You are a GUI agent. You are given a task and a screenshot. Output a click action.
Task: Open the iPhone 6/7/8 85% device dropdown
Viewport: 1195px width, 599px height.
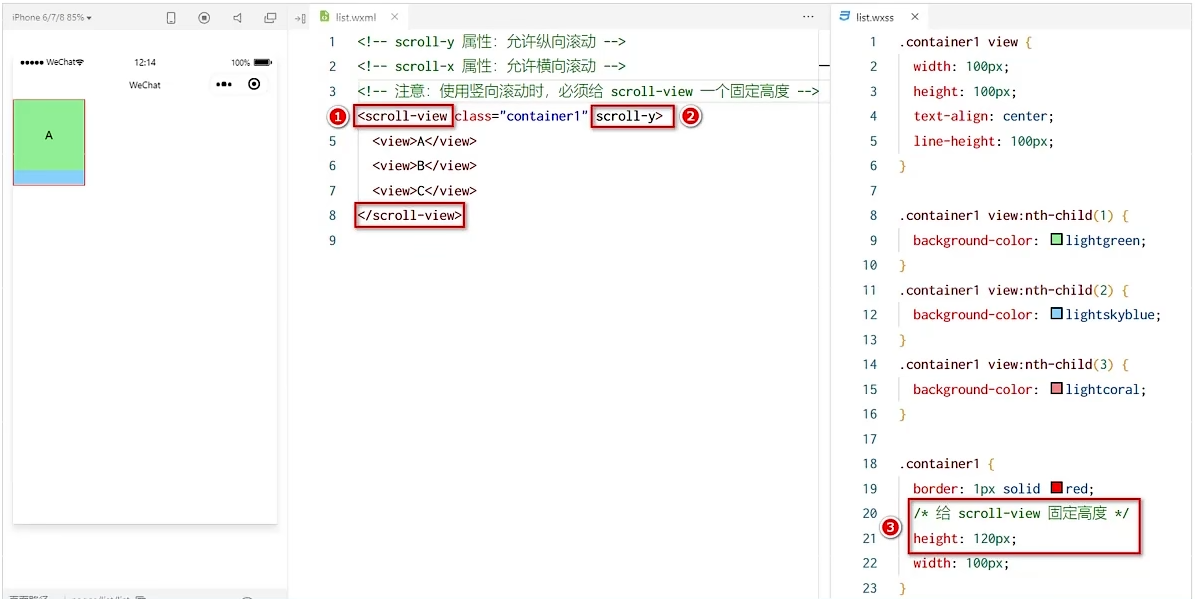click(52, 18)
